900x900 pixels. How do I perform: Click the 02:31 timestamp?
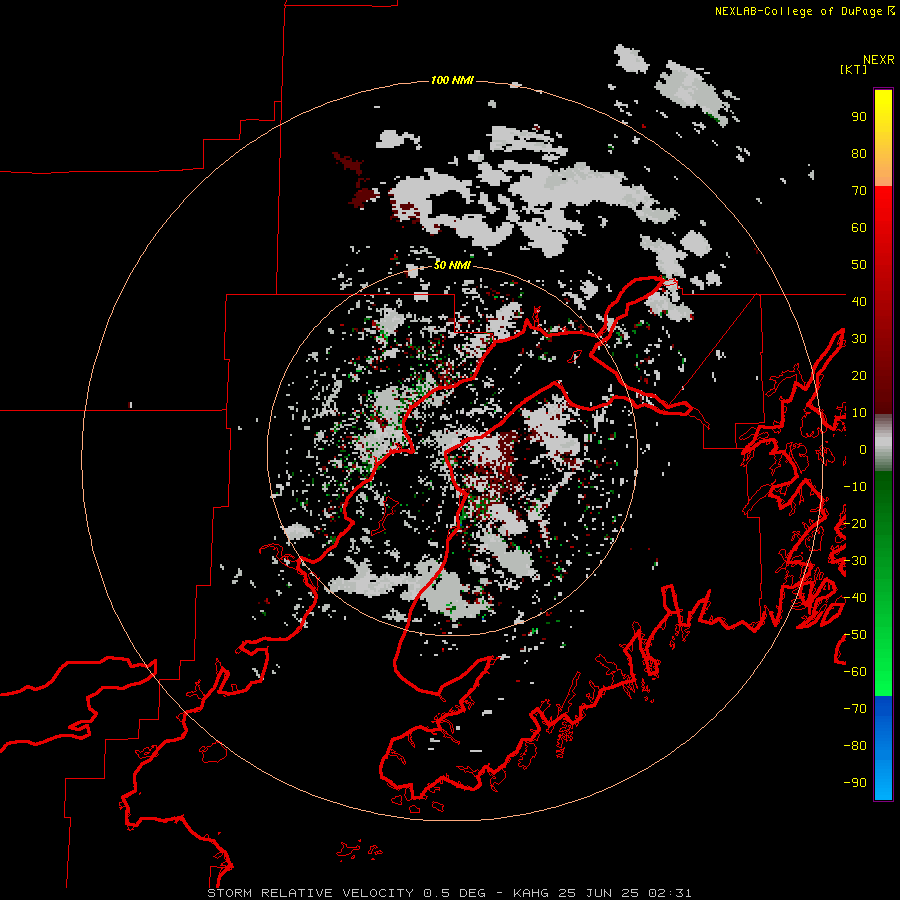(x=670, y=893)
